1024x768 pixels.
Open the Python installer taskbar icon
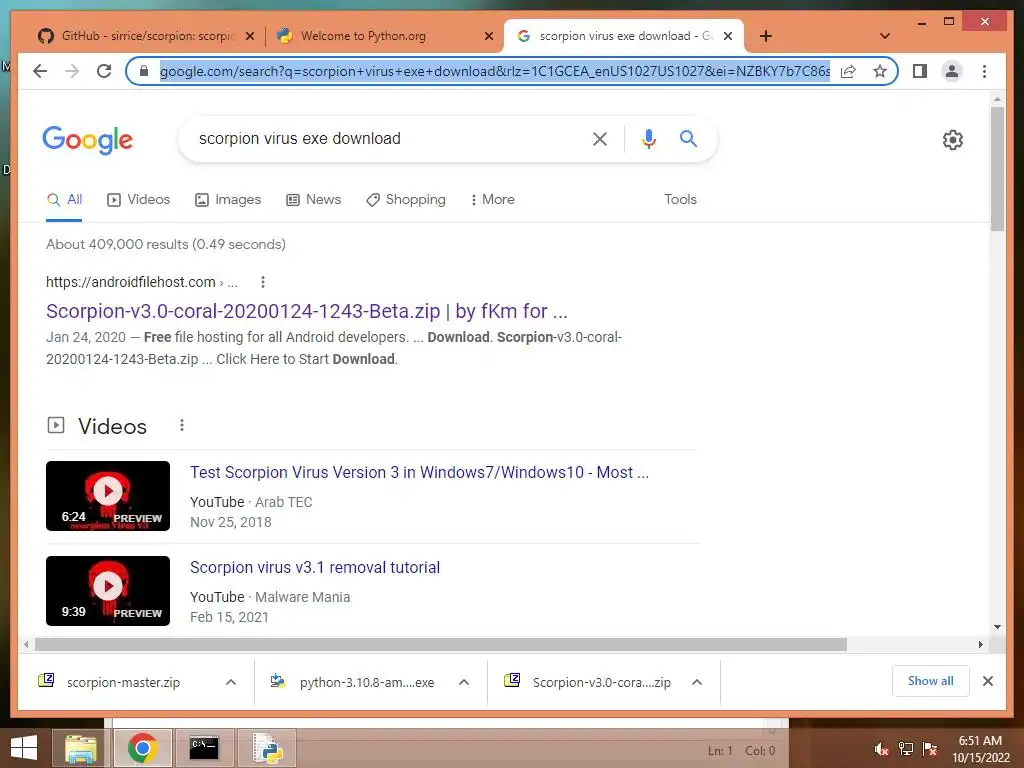(267, 748)
